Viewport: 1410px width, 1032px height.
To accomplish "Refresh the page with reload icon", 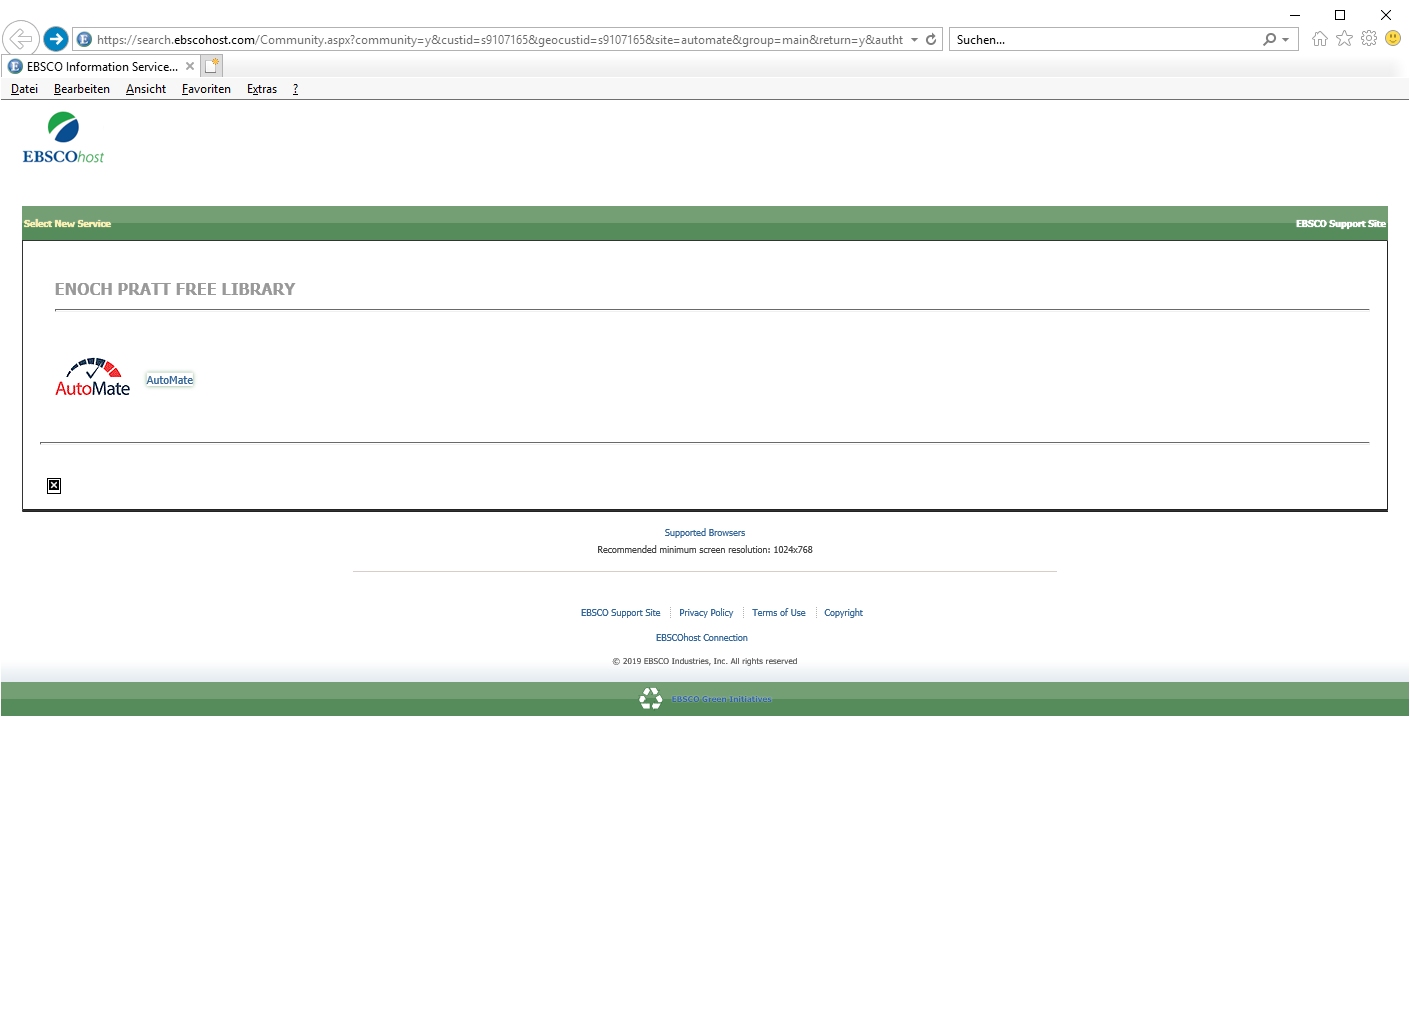I will 931,40.
